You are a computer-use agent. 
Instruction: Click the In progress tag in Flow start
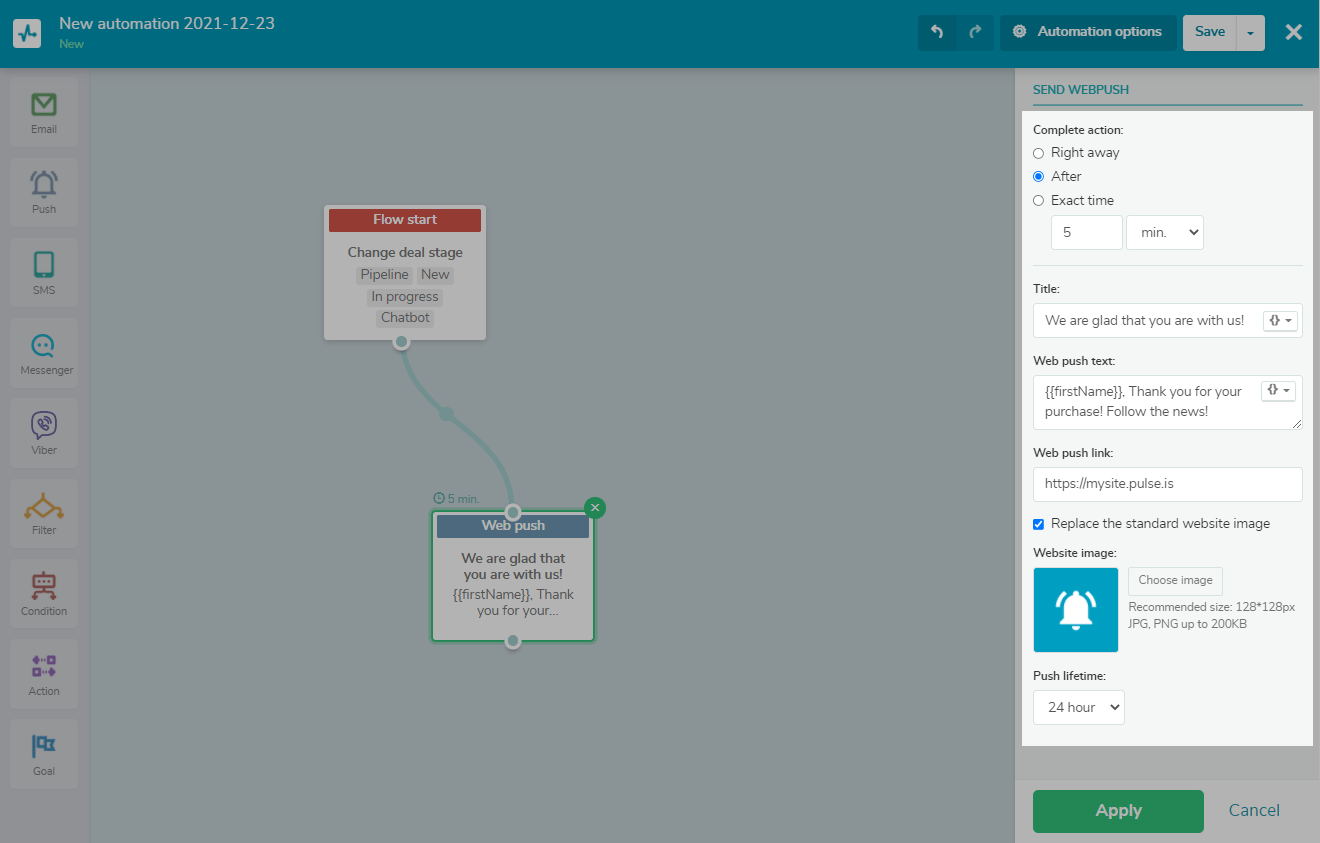405,297
